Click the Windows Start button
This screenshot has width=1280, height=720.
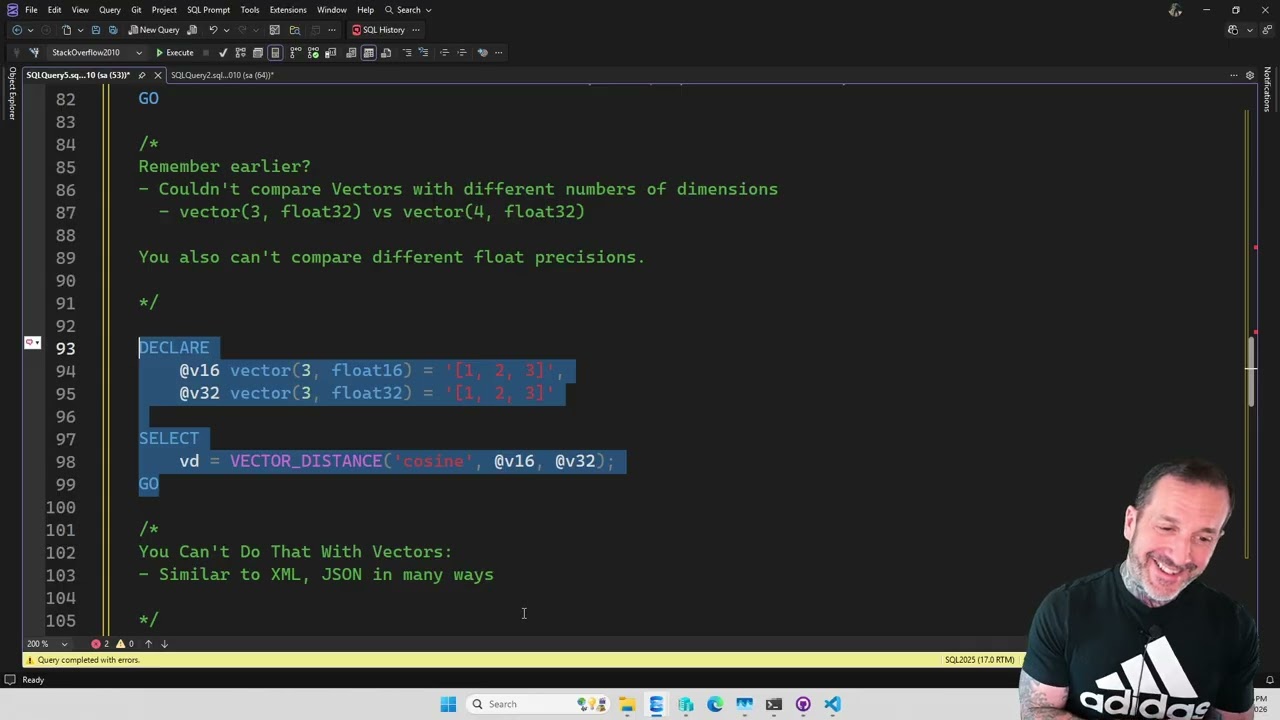click(x=448, y=704)
